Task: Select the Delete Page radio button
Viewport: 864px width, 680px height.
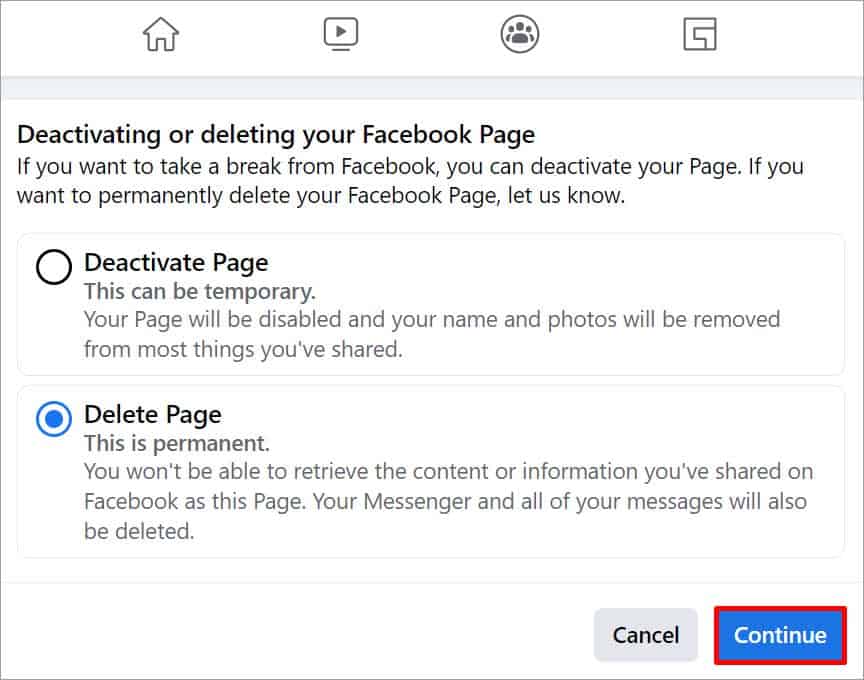Action: (53, 419)
